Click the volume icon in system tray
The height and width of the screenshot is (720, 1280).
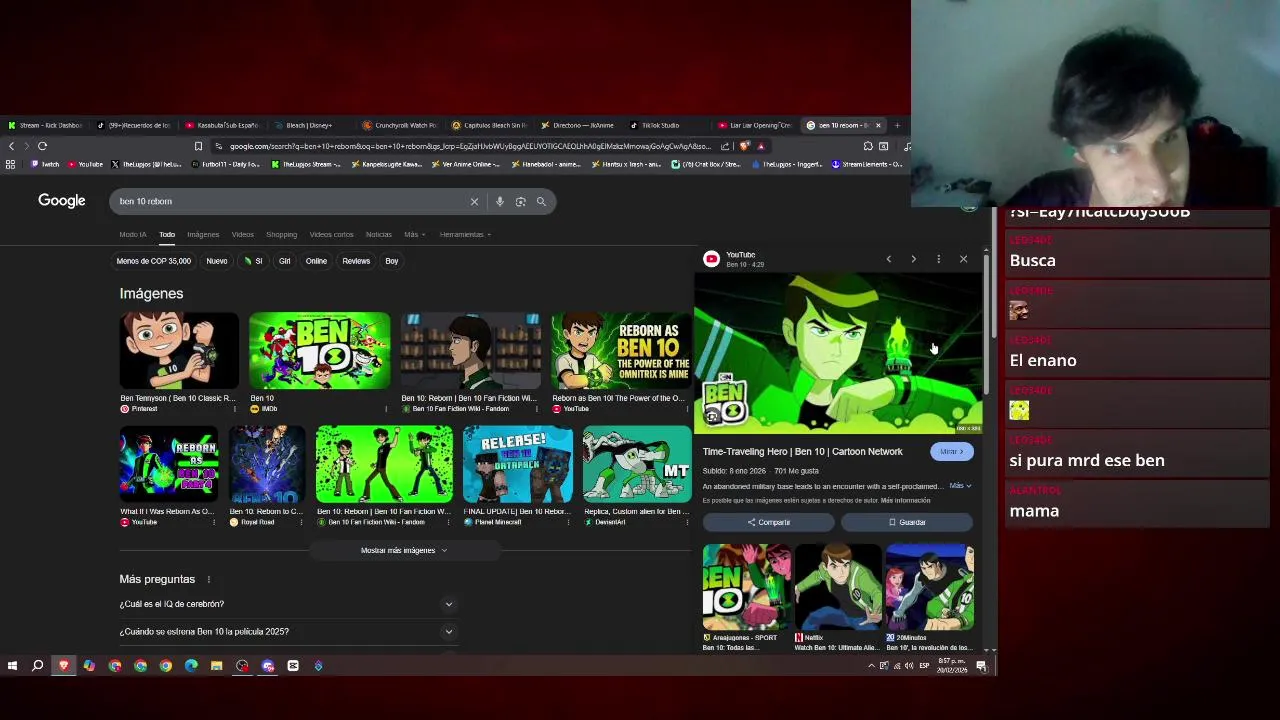pos(908,666)
